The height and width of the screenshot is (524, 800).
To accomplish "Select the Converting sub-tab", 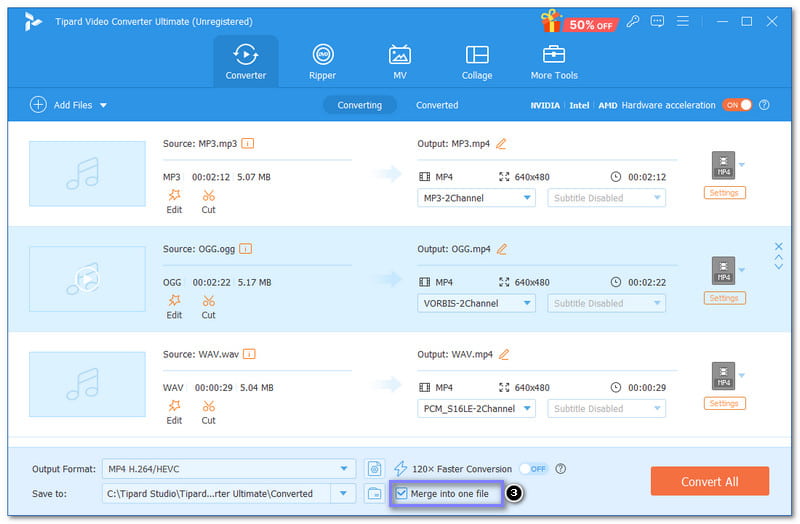I will click(x=360, y=105).
